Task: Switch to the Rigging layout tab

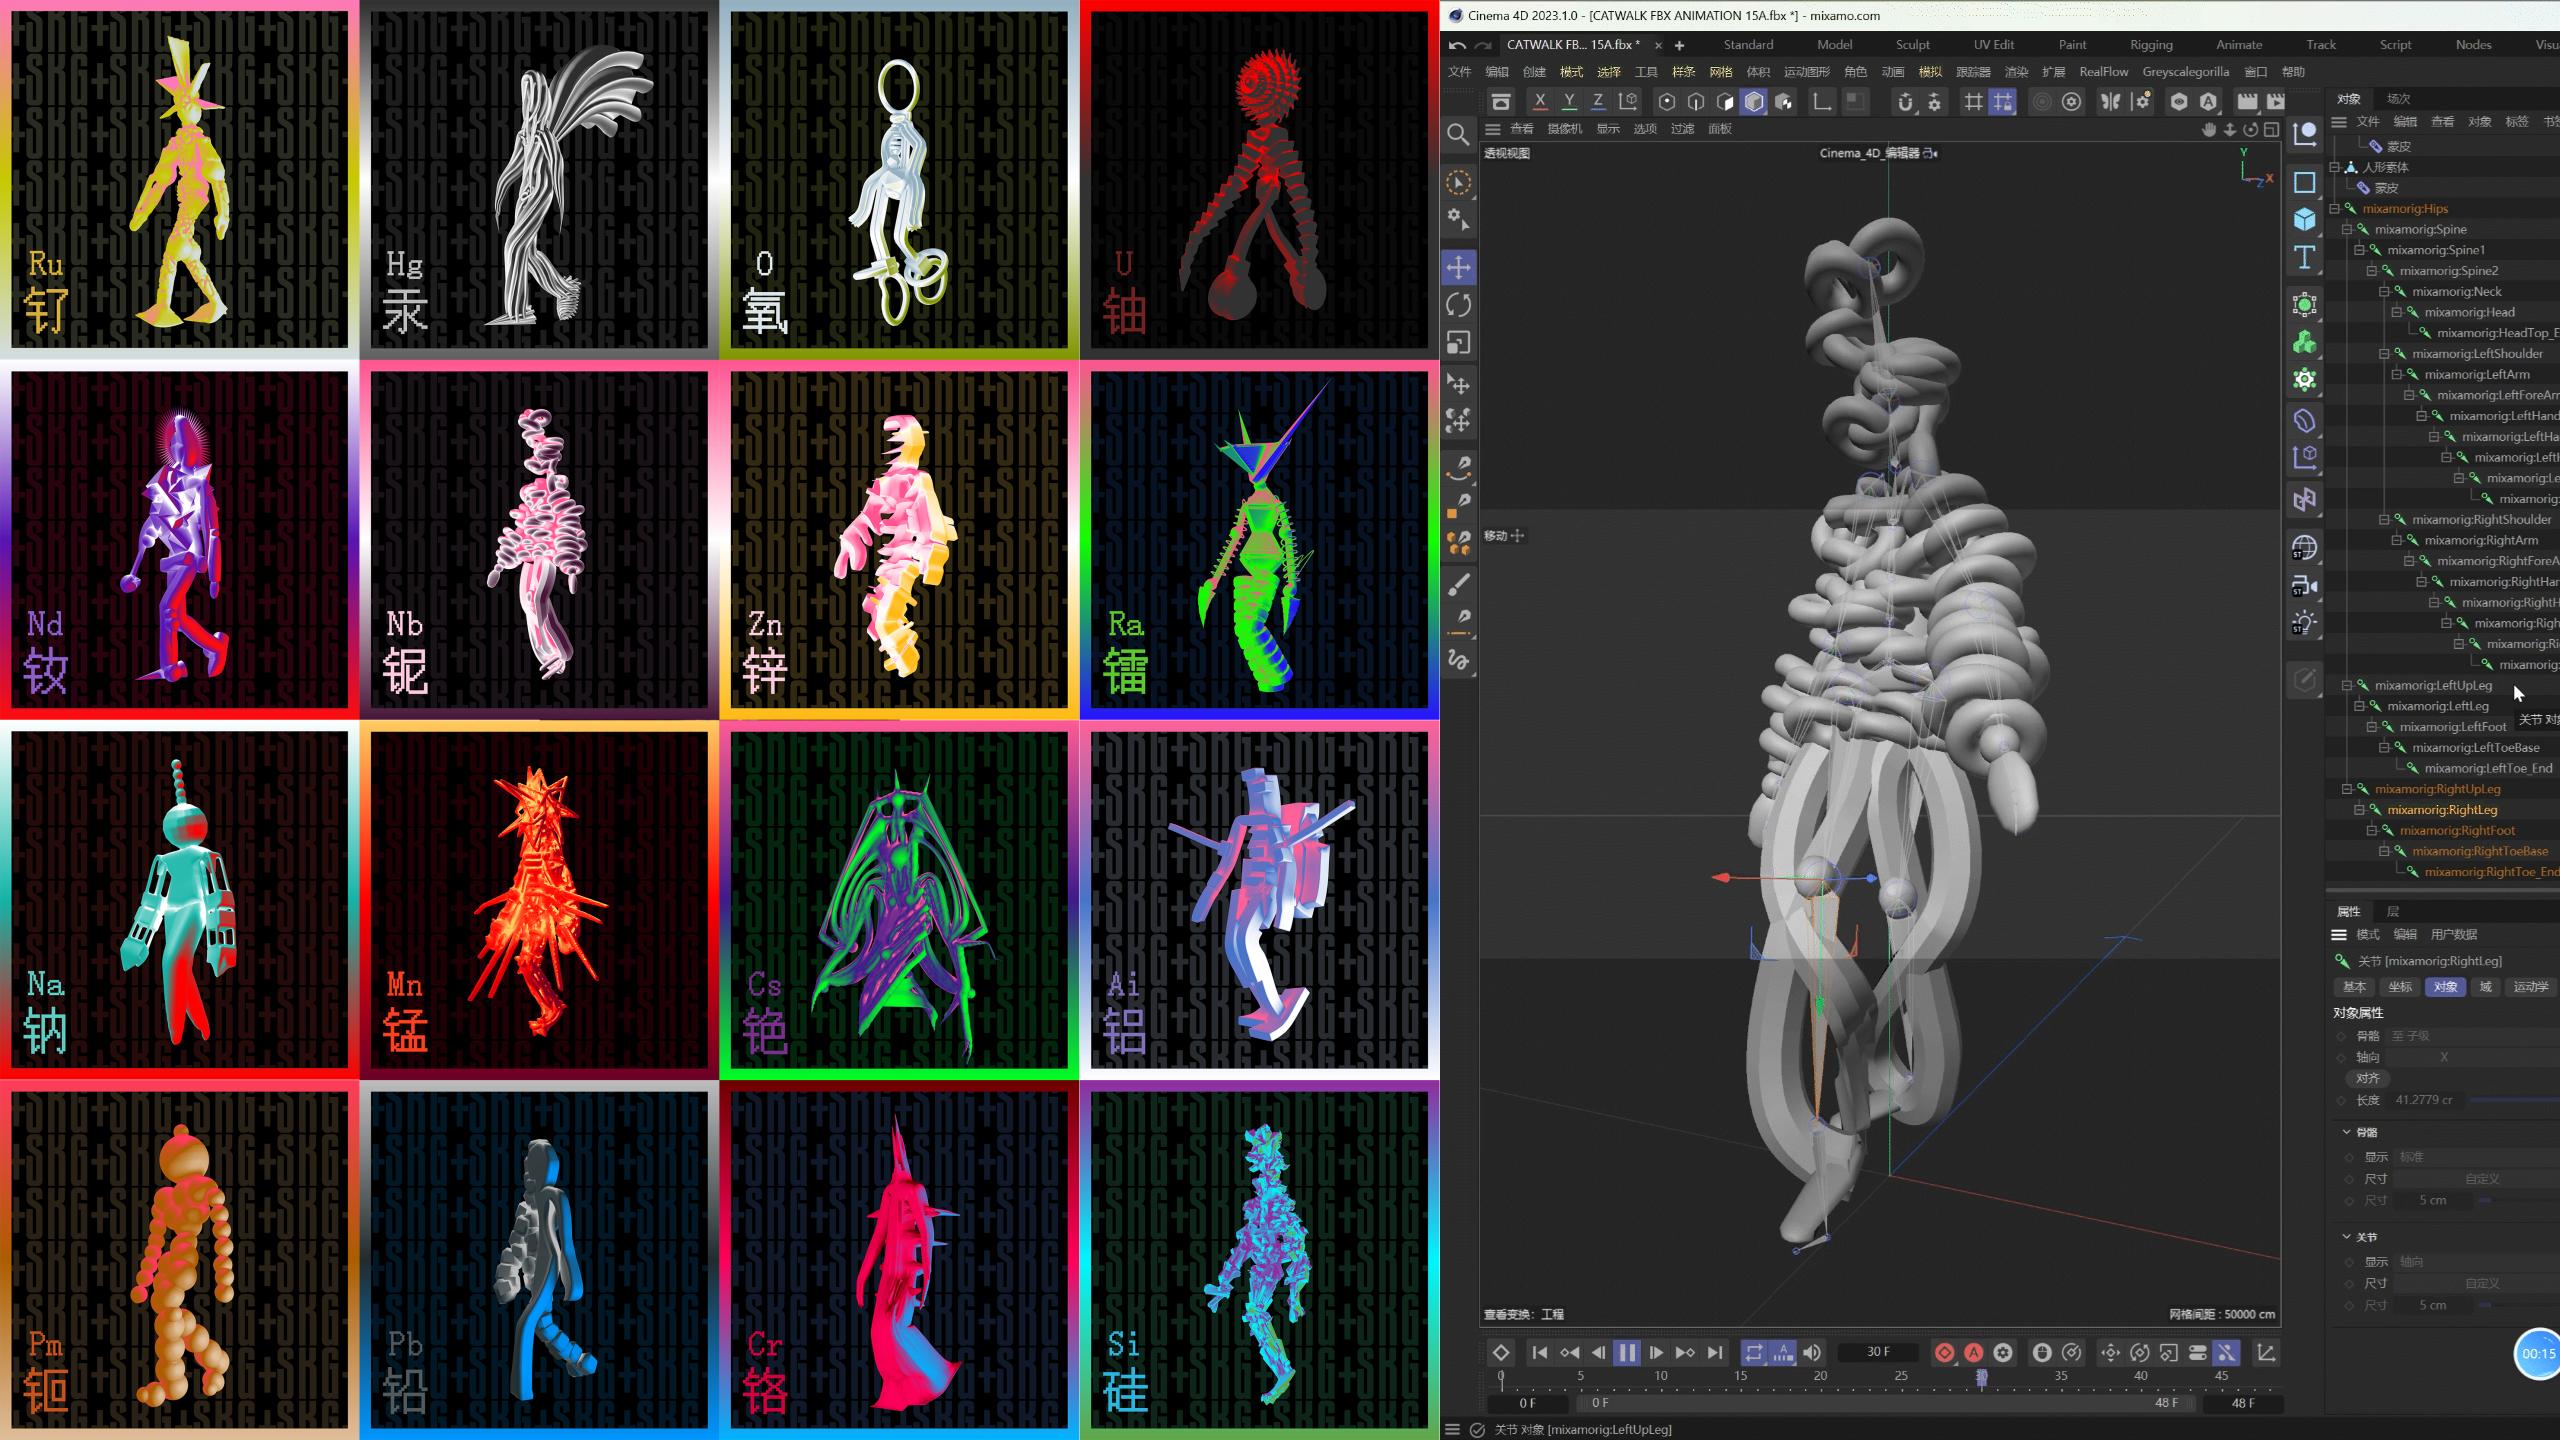Action: pos(2151,45)
